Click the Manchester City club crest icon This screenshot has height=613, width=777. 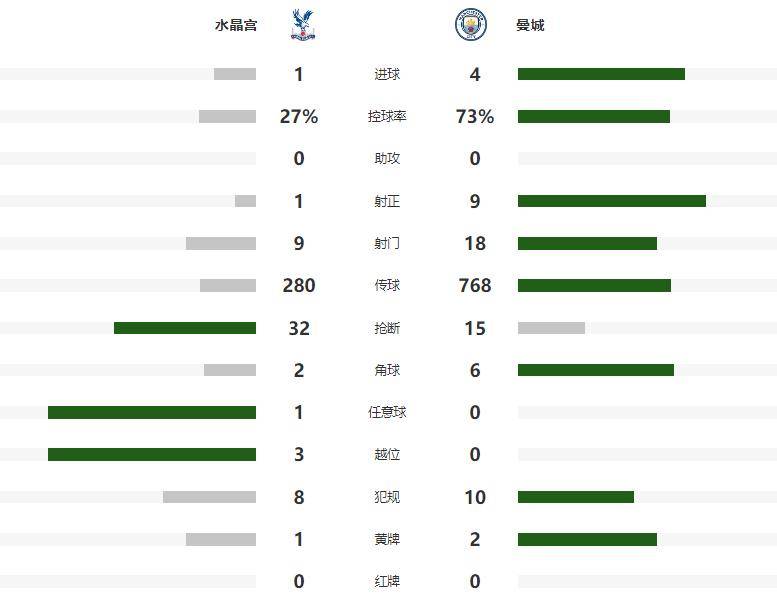(471, 24)
